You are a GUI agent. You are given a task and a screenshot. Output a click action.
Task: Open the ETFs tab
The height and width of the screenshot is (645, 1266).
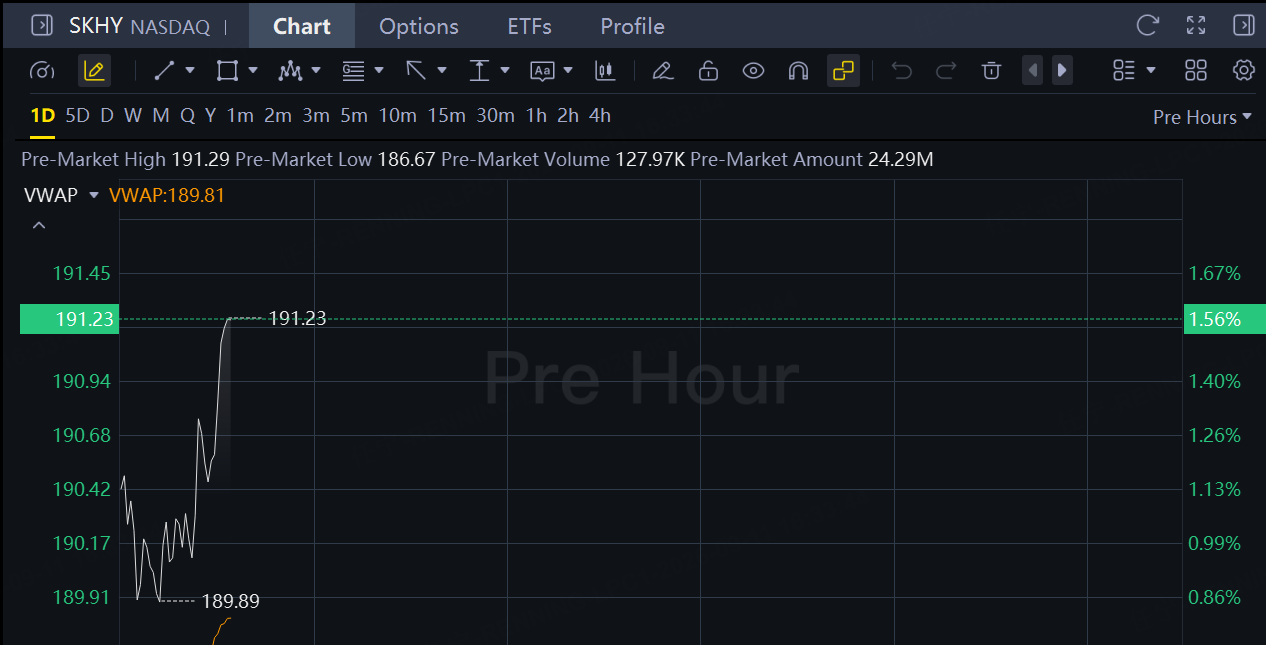click(x=529, y=26)
